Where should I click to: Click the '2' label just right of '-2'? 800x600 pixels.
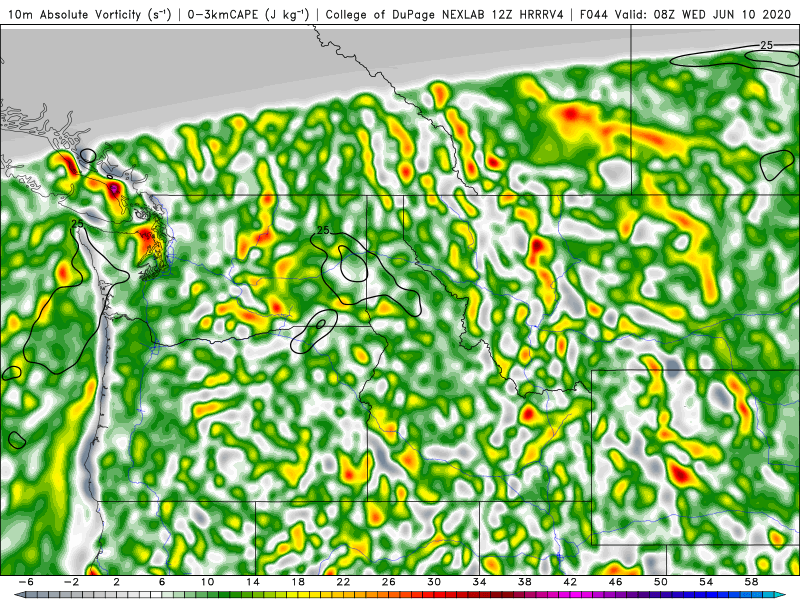[x=116, y=582]
